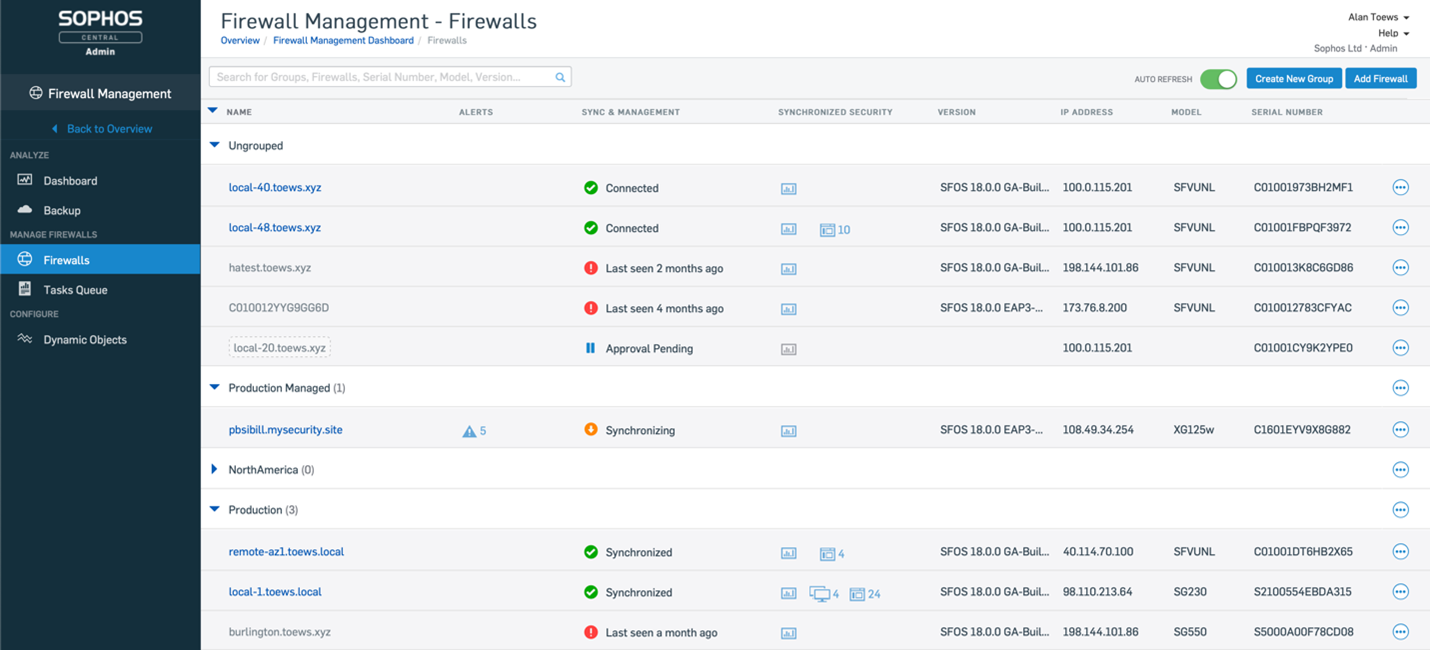Click the synchronized security icon for local-48.toews.xyz
The image size is (1430, 650).
(x=788, y=229)
